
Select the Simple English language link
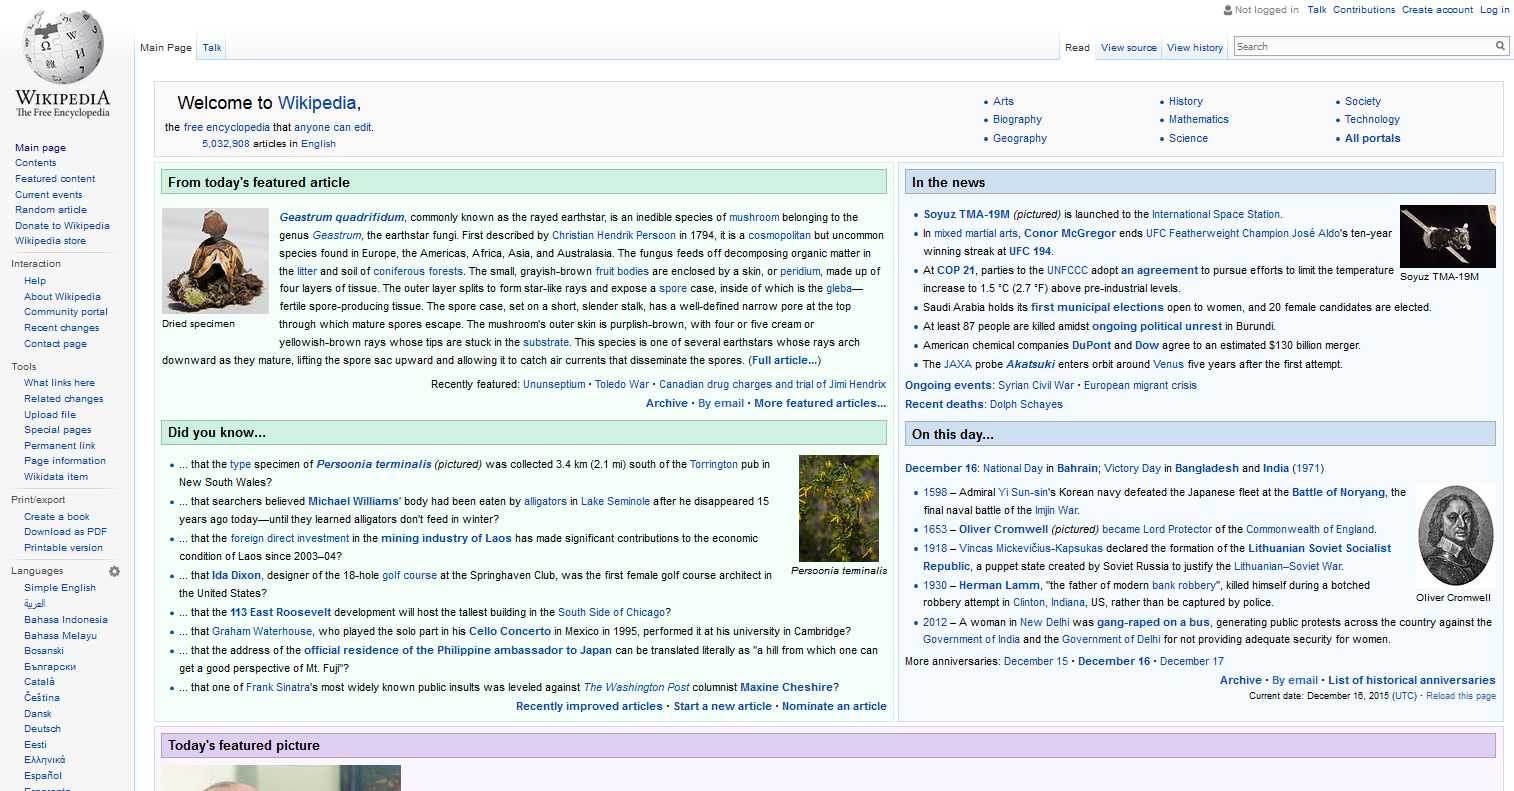(x=60, y=588)
